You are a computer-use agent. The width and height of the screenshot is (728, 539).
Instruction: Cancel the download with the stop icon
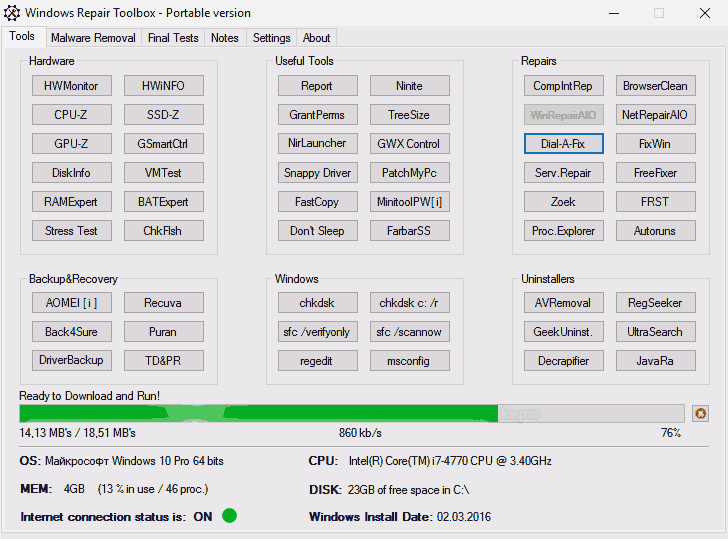pyautogui.click(x=700, y=413)
